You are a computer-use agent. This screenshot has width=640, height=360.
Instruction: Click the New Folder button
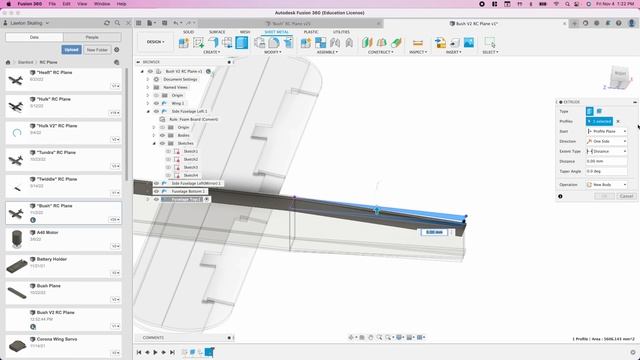97,50
